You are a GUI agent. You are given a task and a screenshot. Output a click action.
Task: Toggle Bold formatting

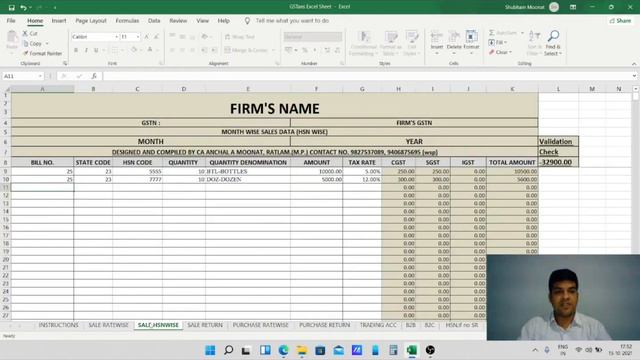[76, 50]
